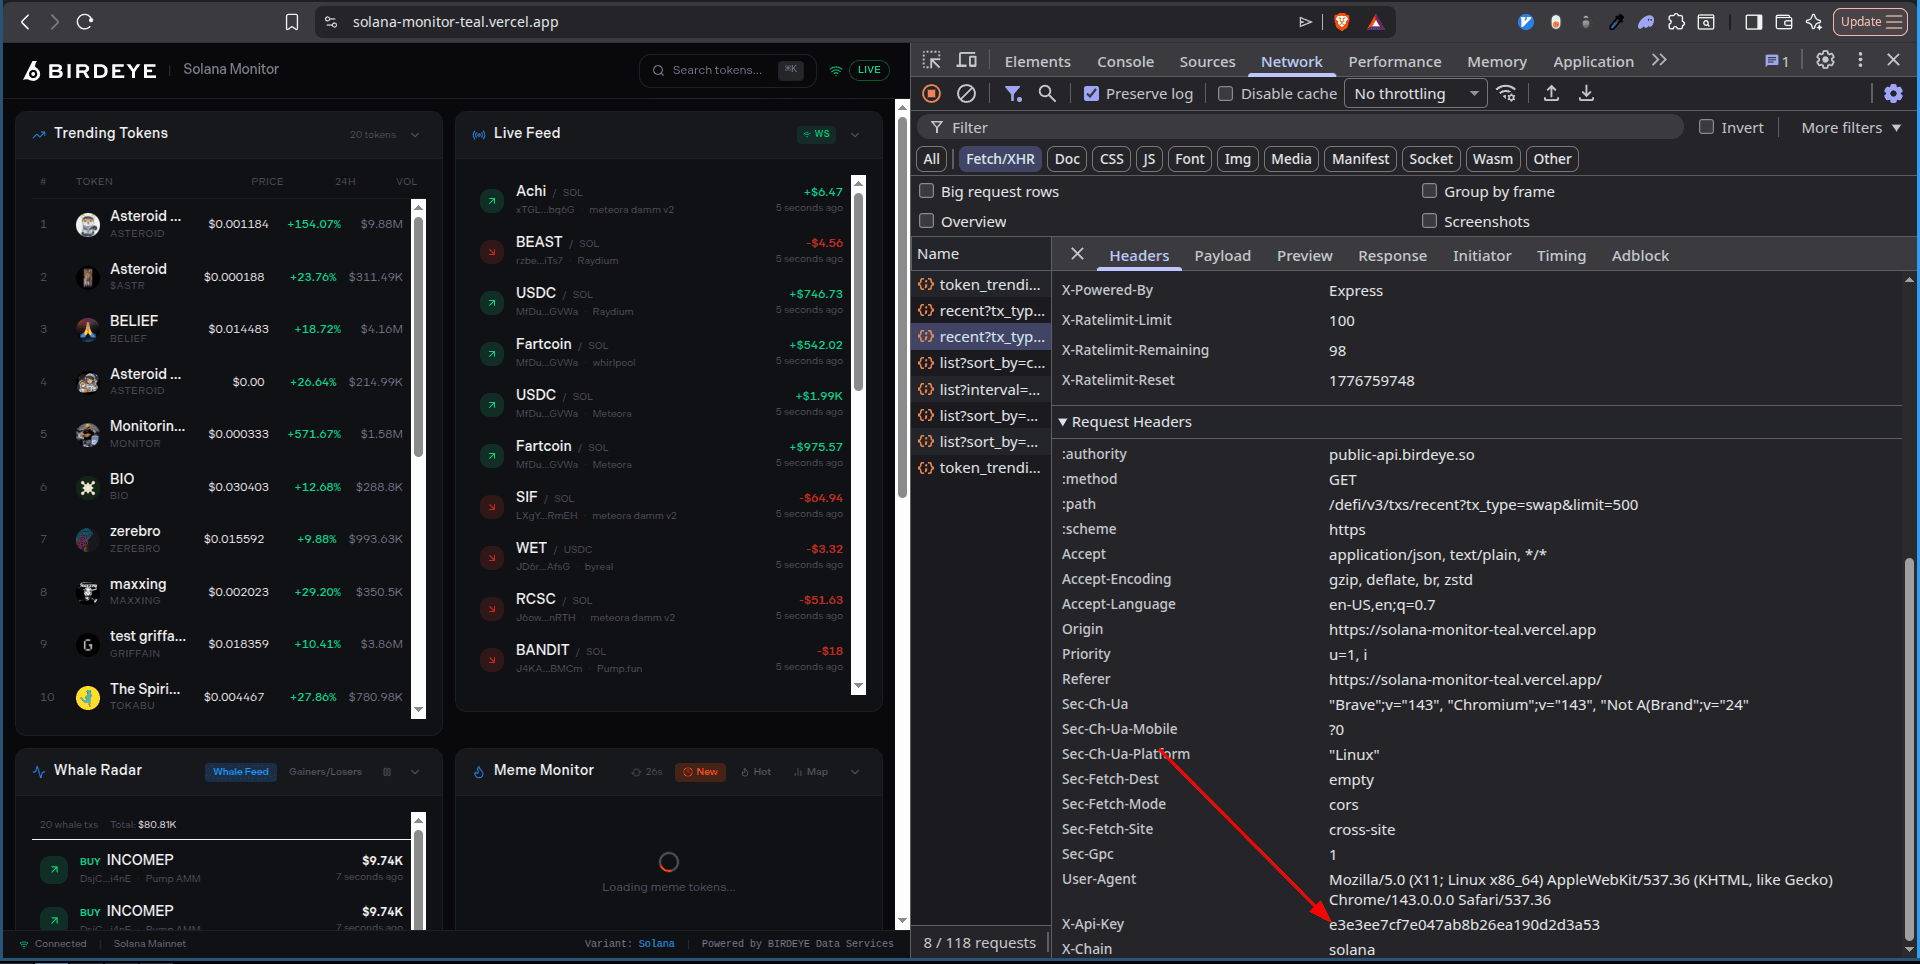The width and height of the screenshot is (1920, 964).
Task: Toggle the network filter funnel icon
Action: [x=1013, y=93]
